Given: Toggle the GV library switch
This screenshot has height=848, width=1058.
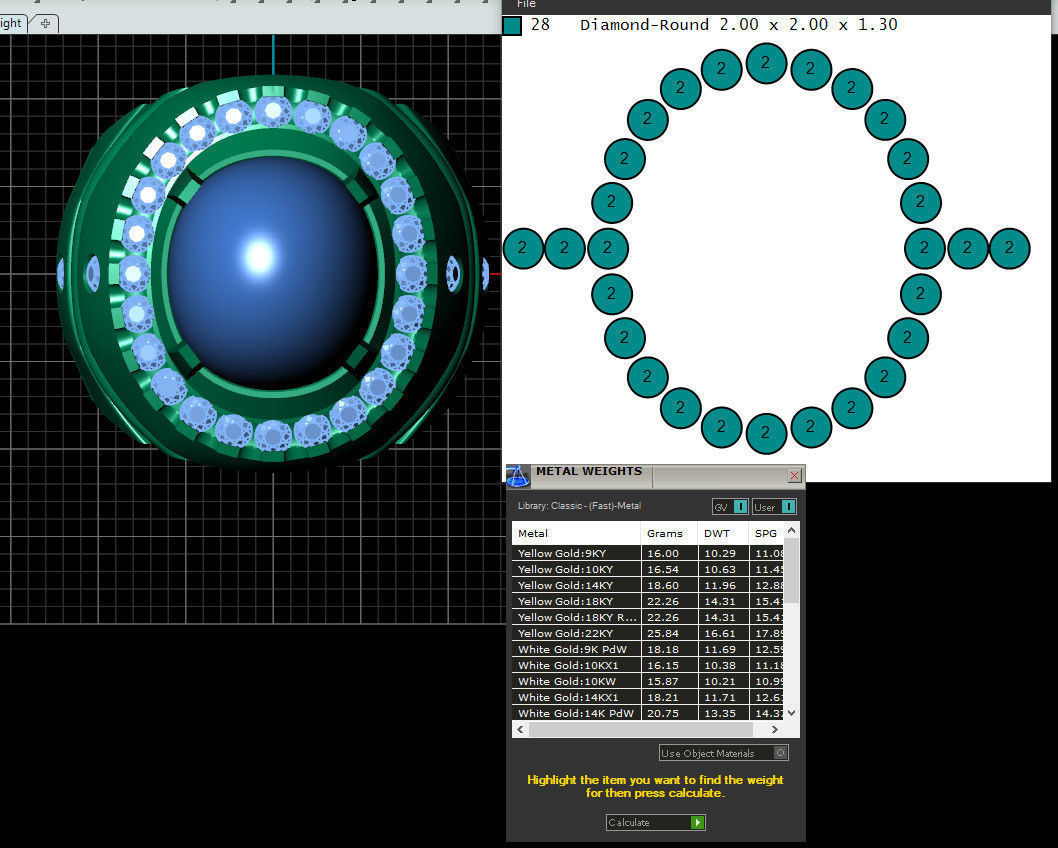Looking at the screenshot, I should pos(730,507).
